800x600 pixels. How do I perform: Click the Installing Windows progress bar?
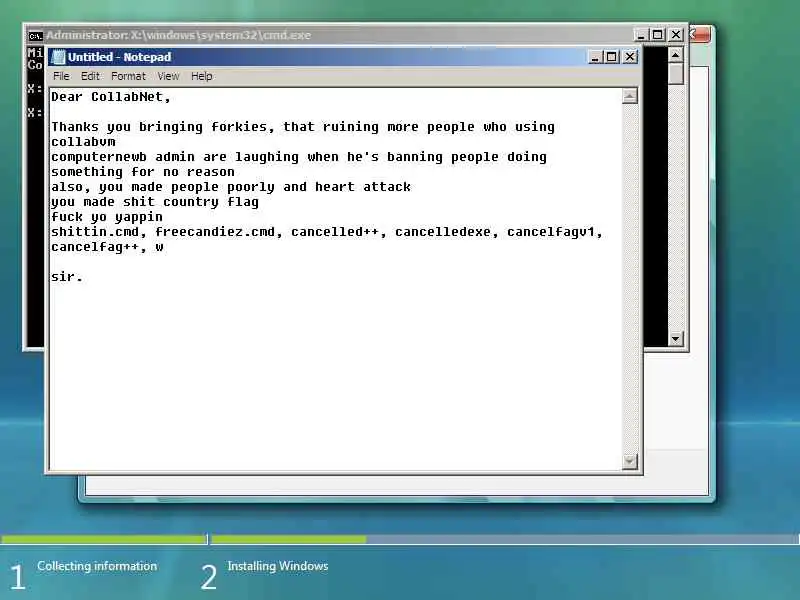505,539
